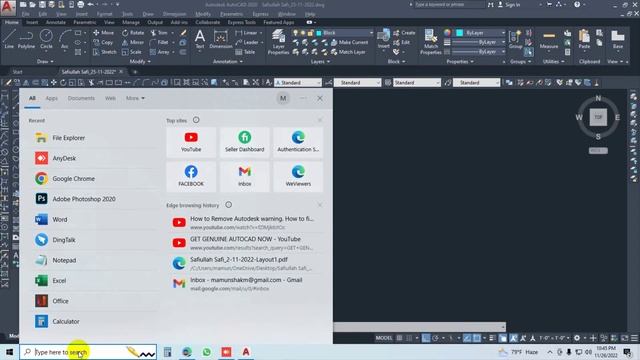Toggle ortho mode in status bar

(426, 338)
